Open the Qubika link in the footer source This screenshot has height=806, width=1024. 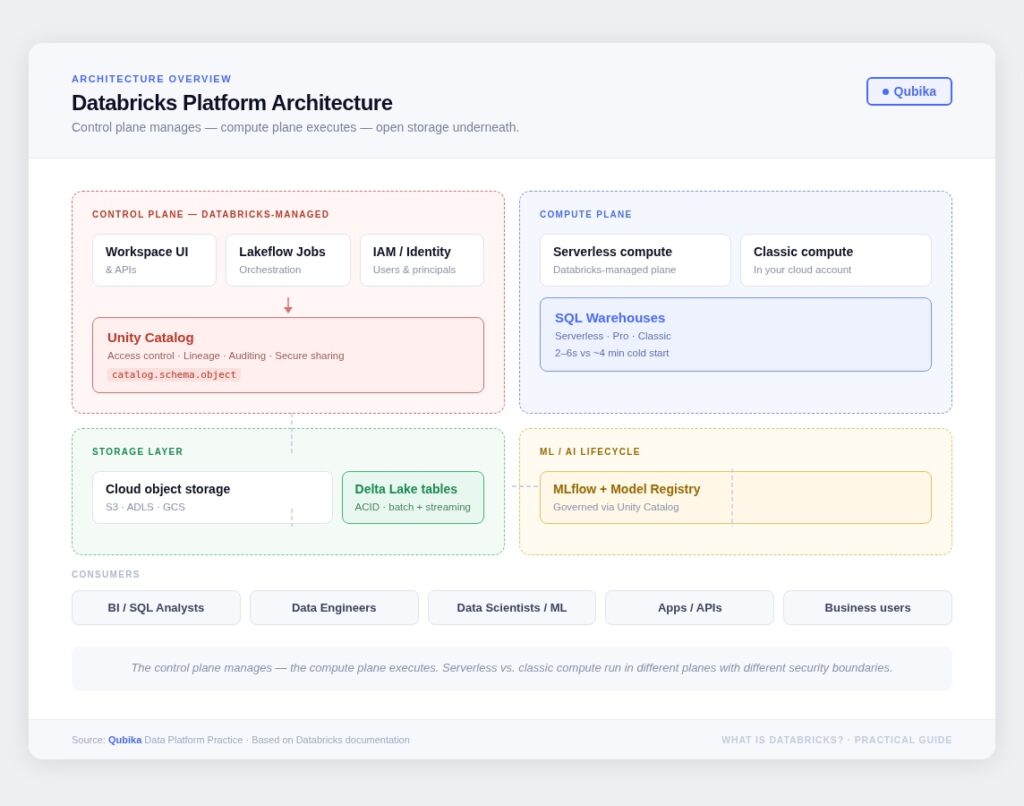(125, 740)
